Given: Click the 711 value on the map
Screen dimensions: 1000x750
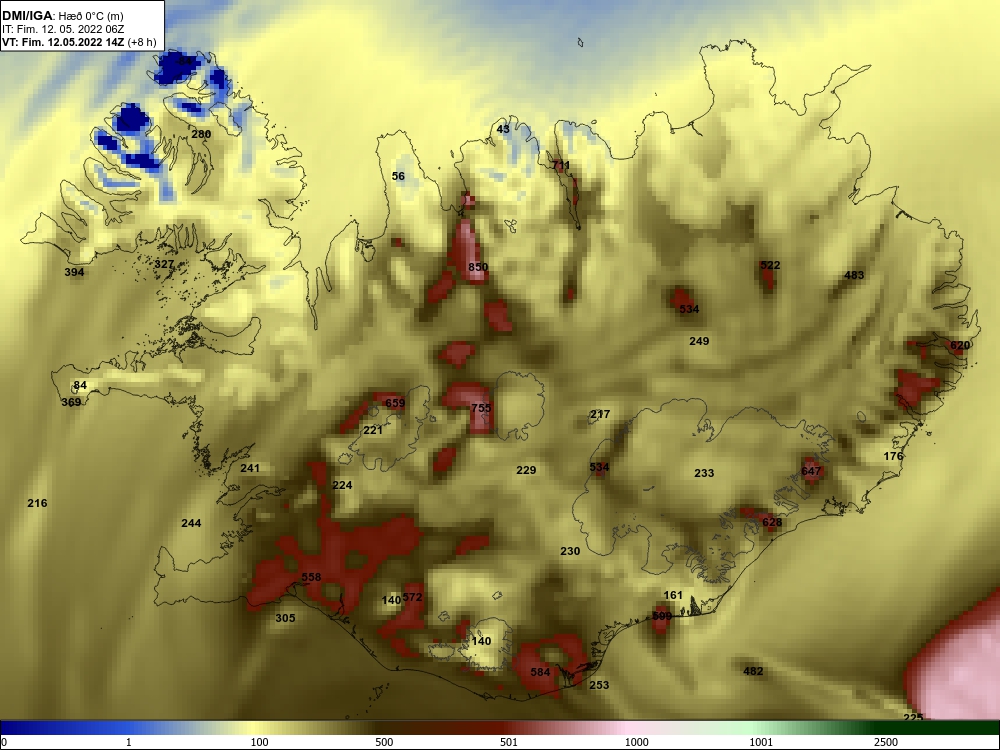Looking at the screenshot, I should (x=561, y=165).
